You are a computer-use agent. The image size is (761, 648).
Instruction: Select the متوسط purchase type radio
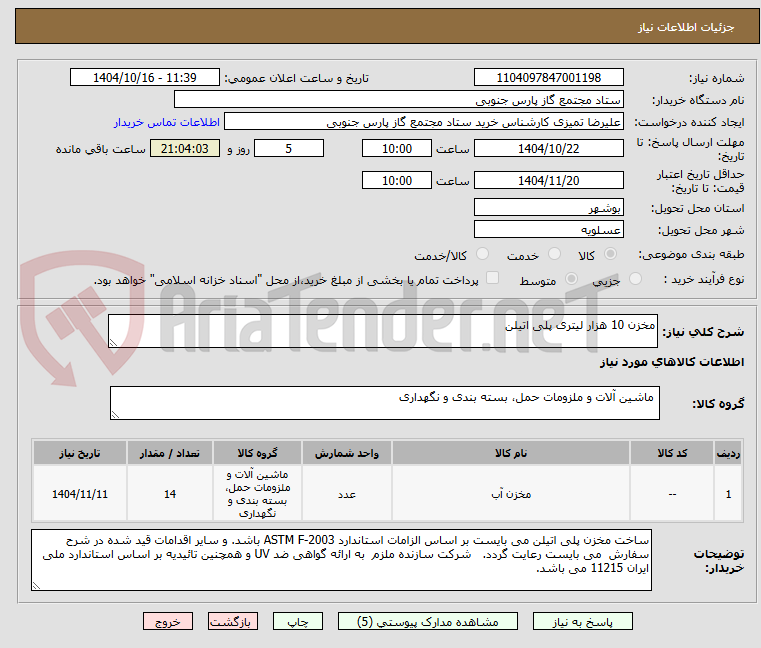pos(571,279)
